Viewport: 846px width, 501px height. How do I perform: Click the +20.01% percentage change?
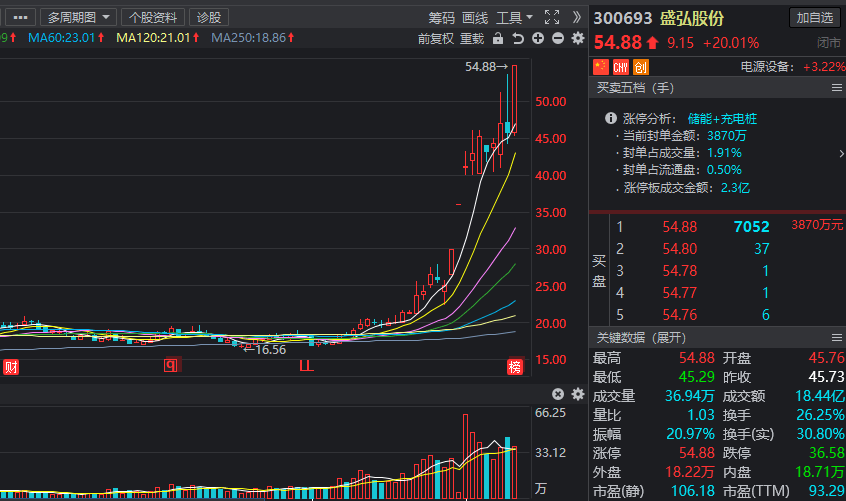point(731,43)
